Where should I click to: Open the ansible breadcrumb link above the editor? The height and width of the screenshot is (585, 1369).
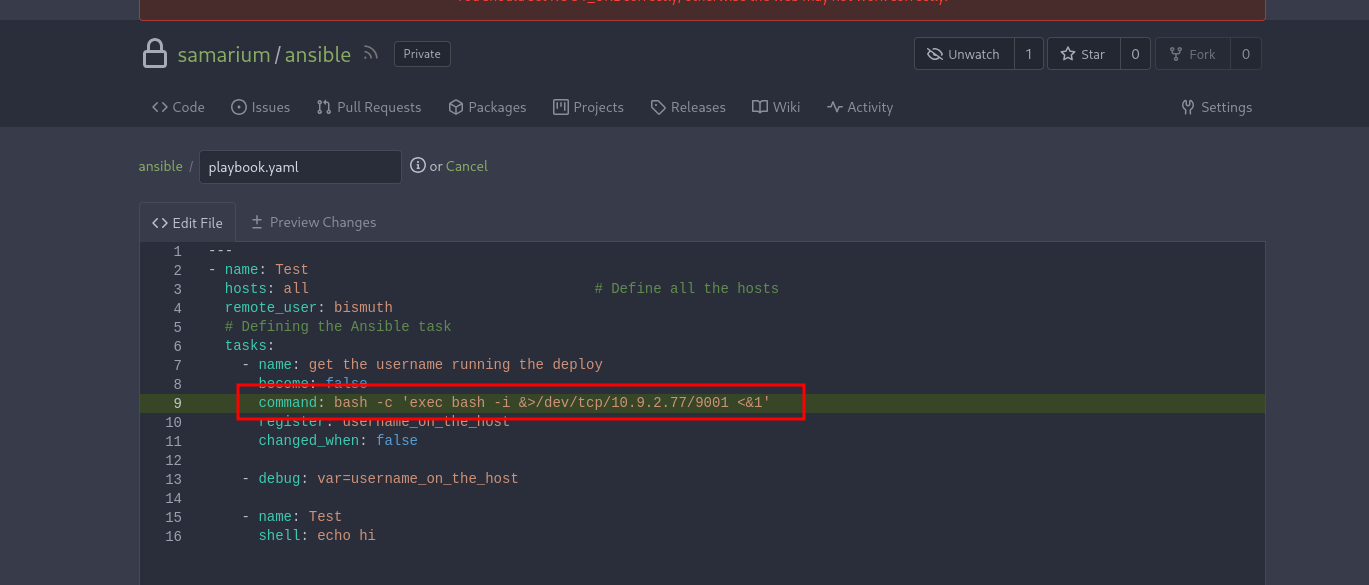point(160,165)
